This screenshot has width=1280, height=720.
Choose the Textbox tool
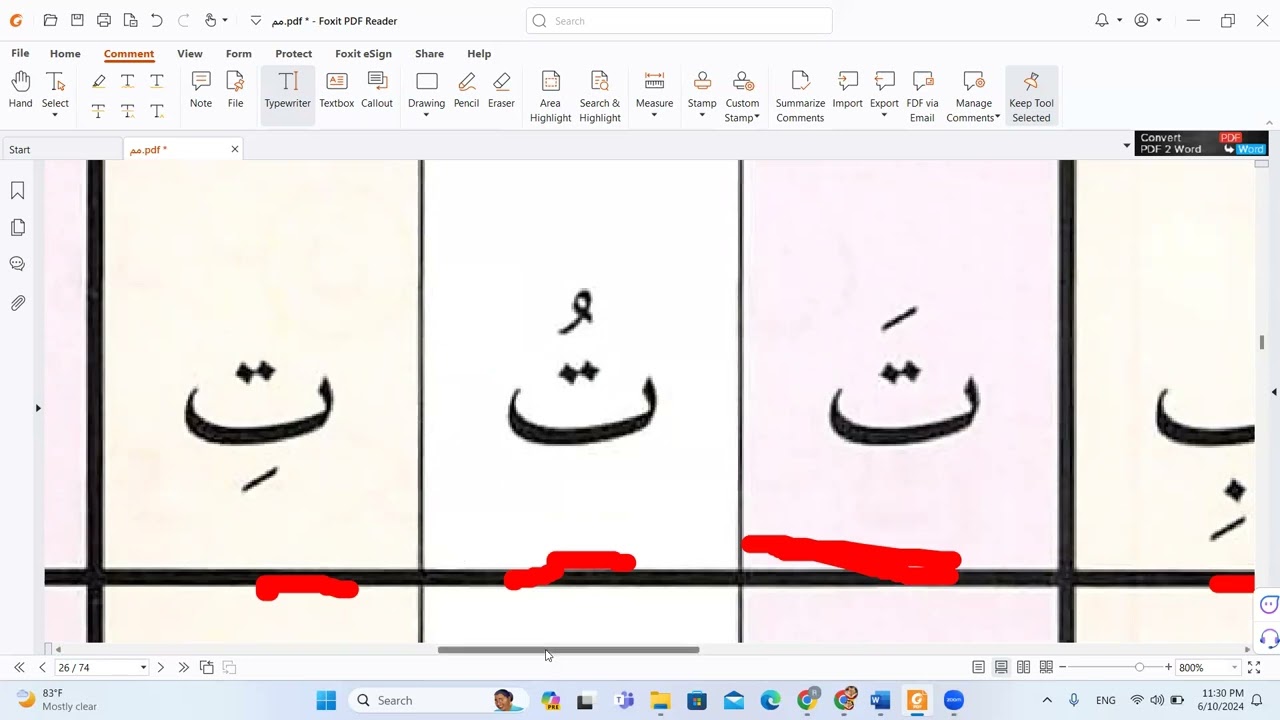(x=337, y=90)
